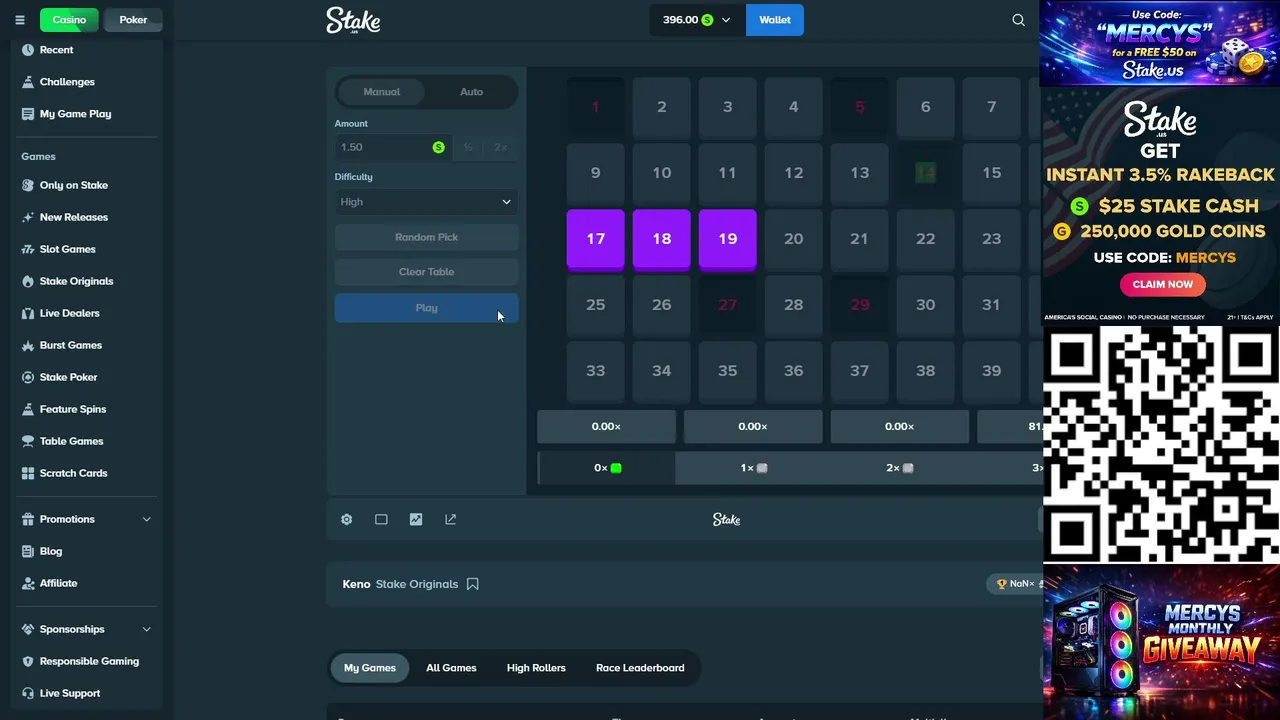Screen dimensions: 1280x720
Task: Click the NaN× trophy badge
Action: (1014, 584)
